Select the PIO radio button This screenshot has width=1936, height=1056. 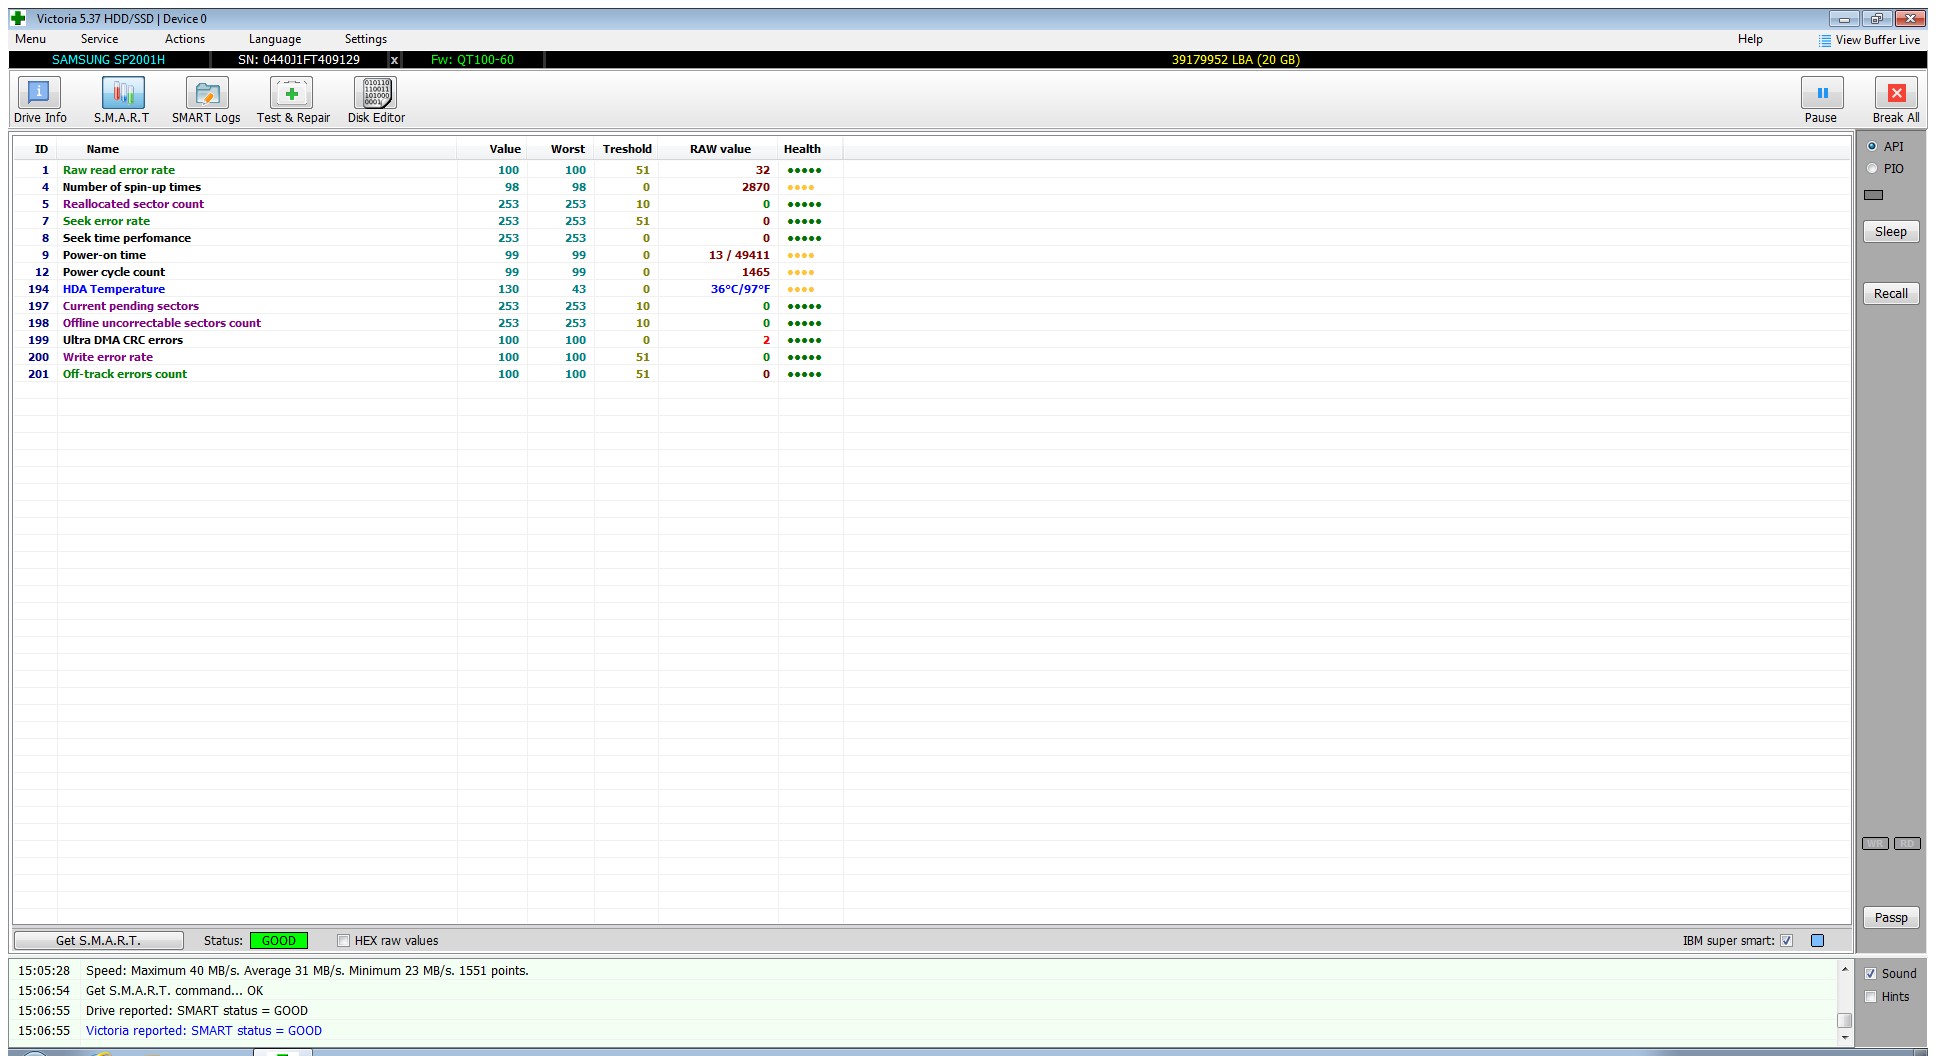click(x=1872, y=168)
